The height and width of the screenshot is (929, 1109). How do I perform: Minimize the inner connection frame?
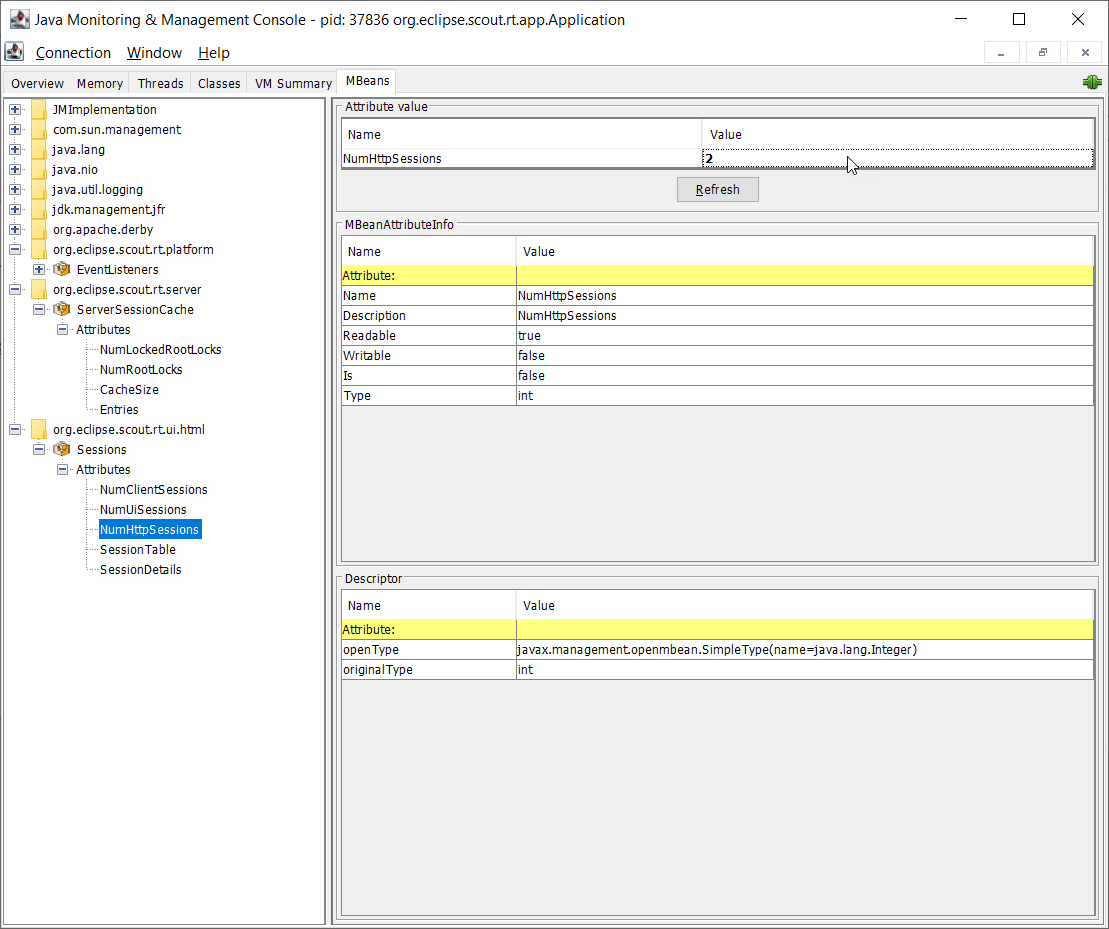(1001, 52)
